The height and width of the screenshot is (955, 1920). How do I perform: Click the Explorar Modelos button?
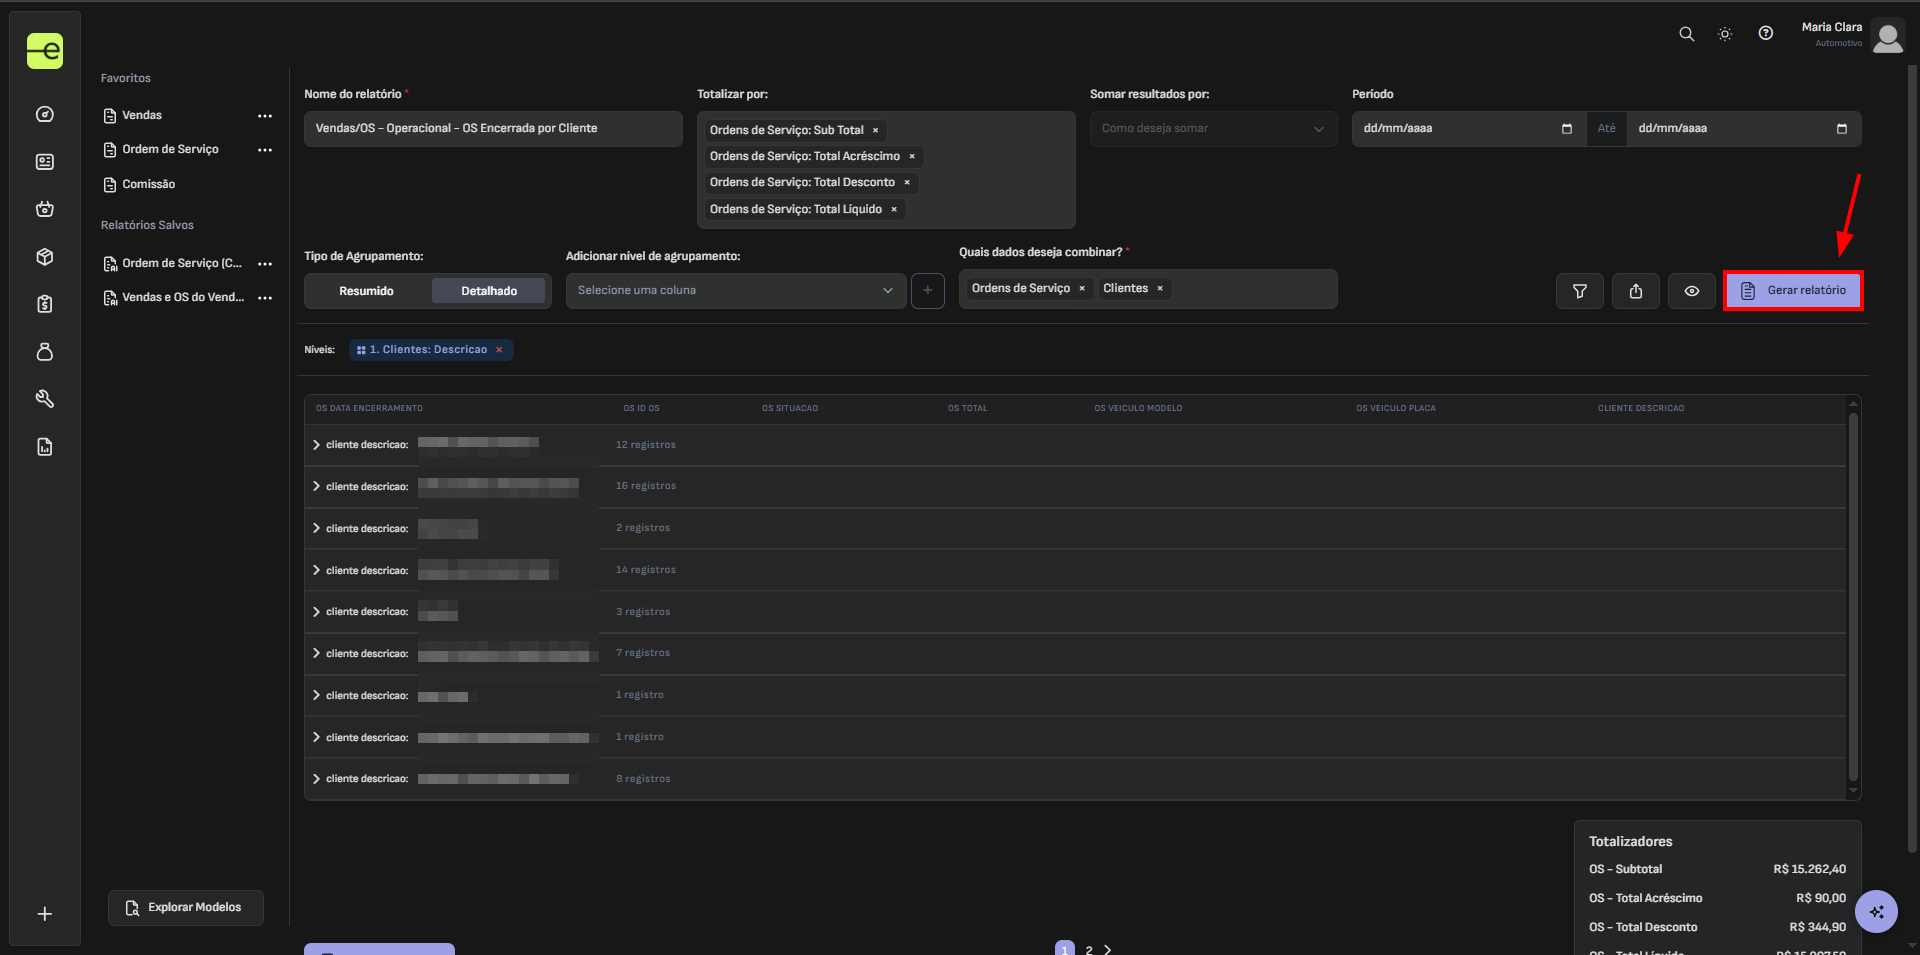pos(186,908)
